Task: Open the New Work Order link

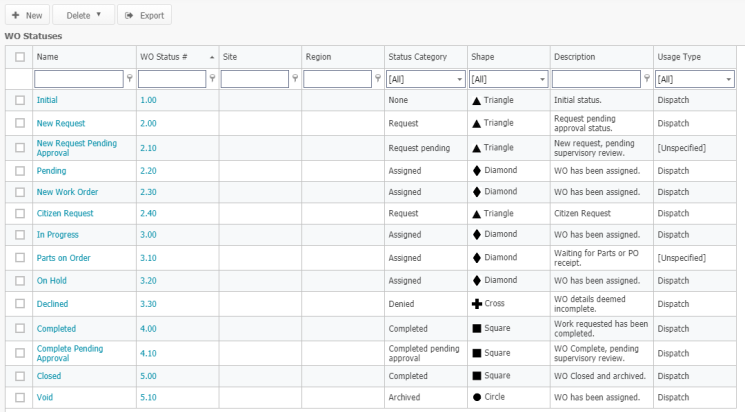Action: tap(67, 192)
